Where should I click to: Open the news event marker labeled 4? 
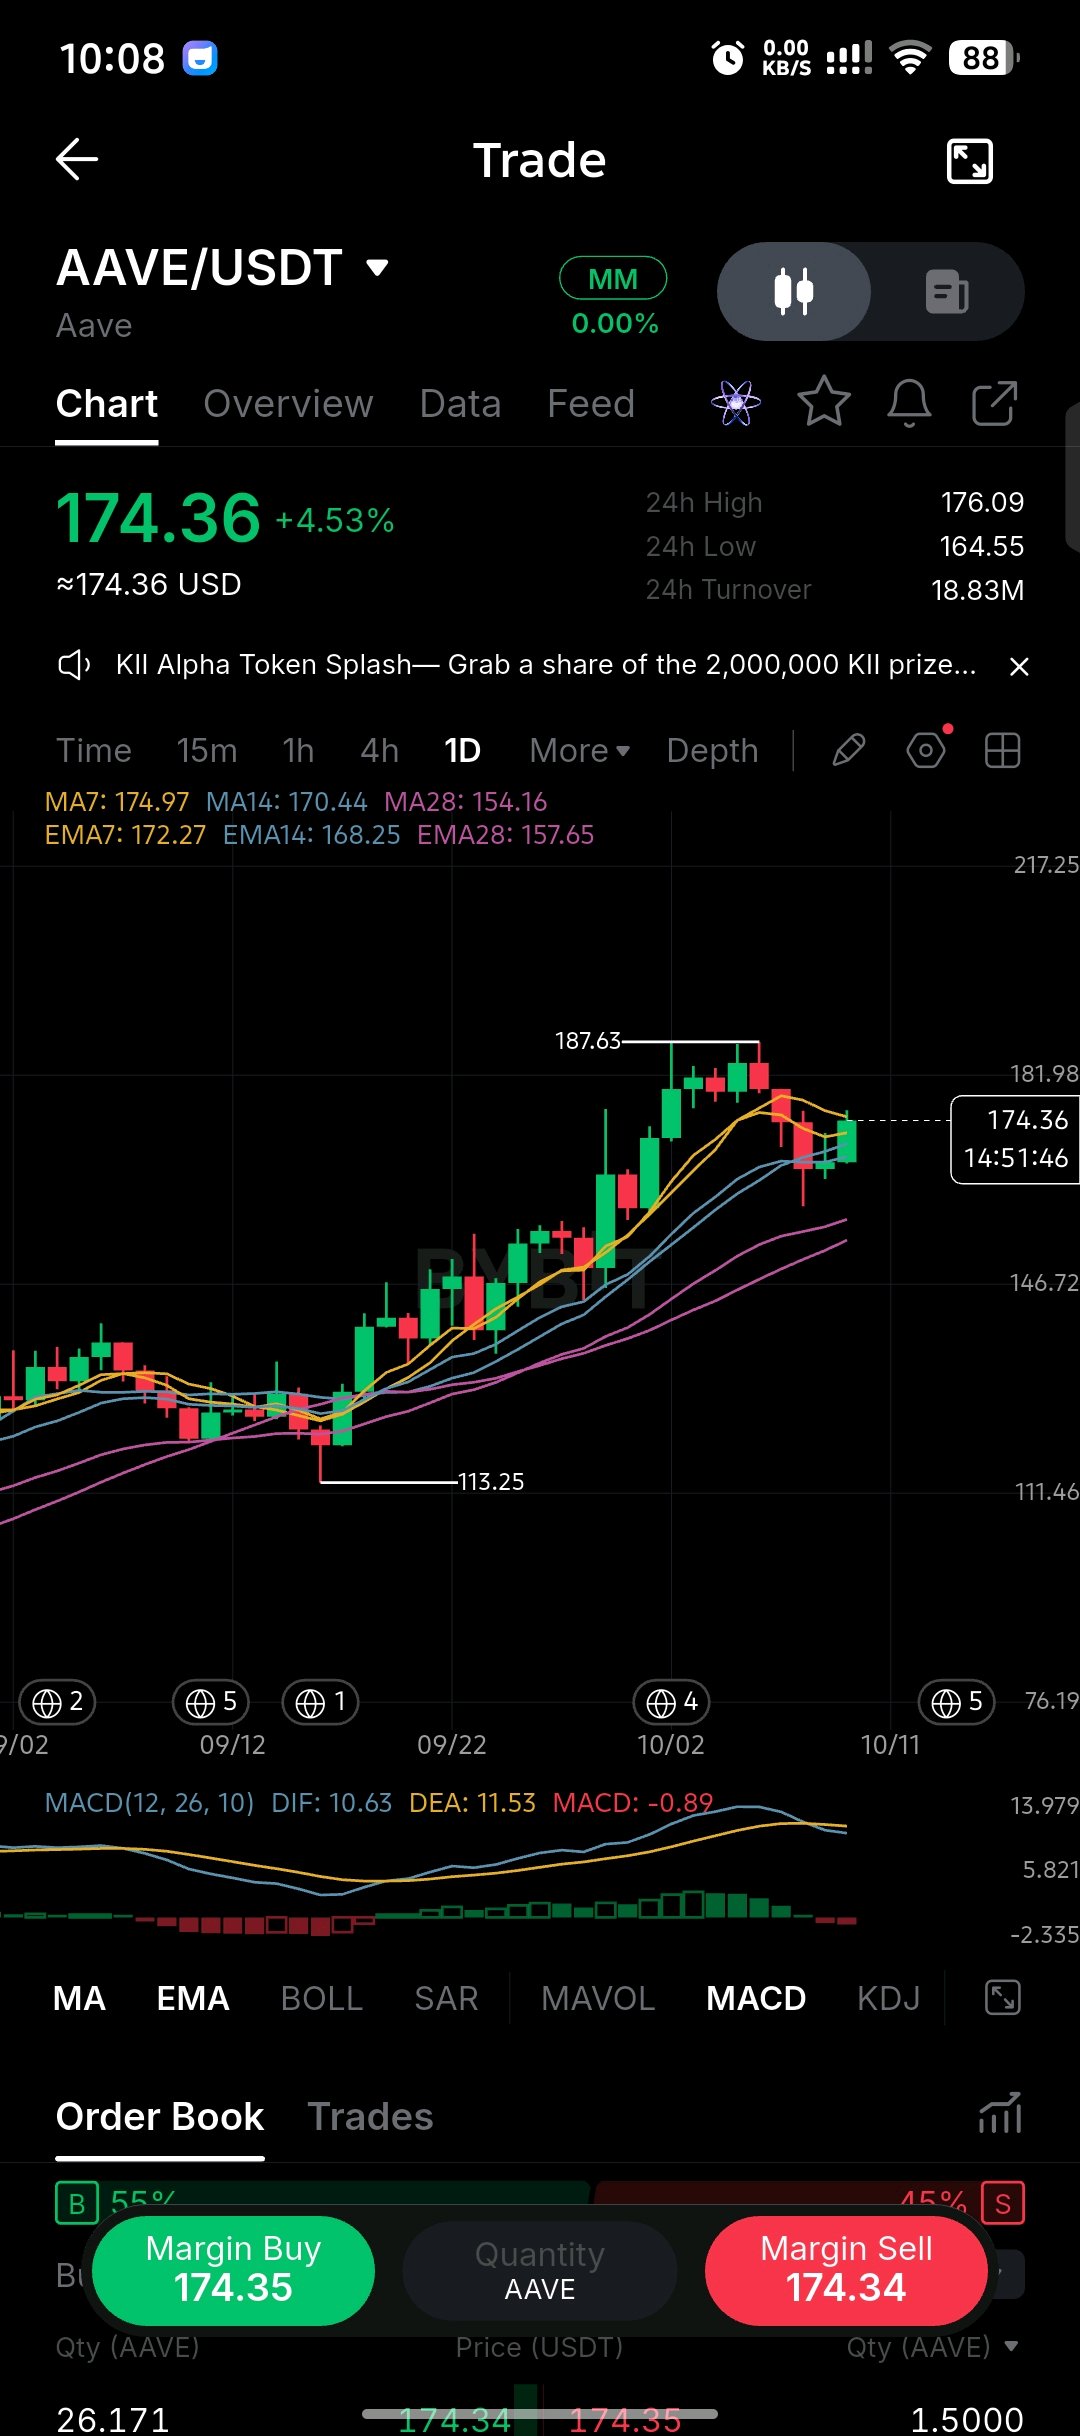click(672, 1702)
